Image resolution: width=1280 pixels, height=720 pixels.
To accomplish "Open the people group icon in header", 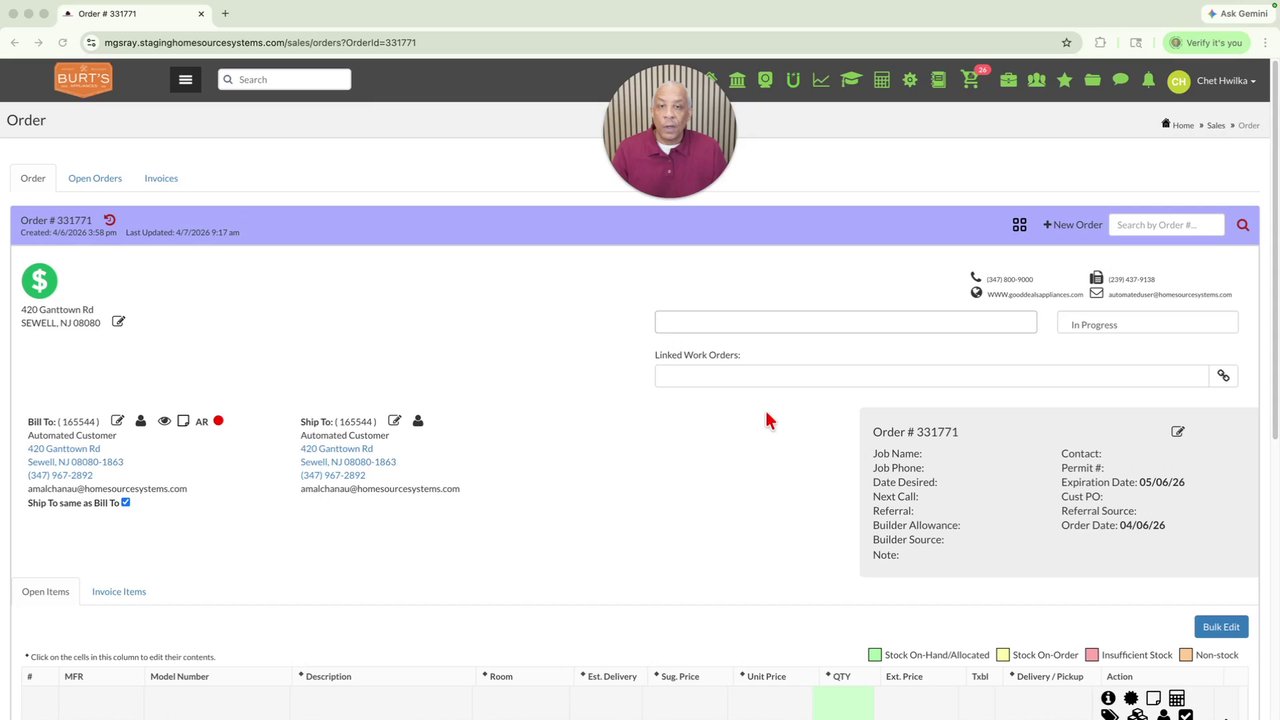I will [x=1036, y=80].
